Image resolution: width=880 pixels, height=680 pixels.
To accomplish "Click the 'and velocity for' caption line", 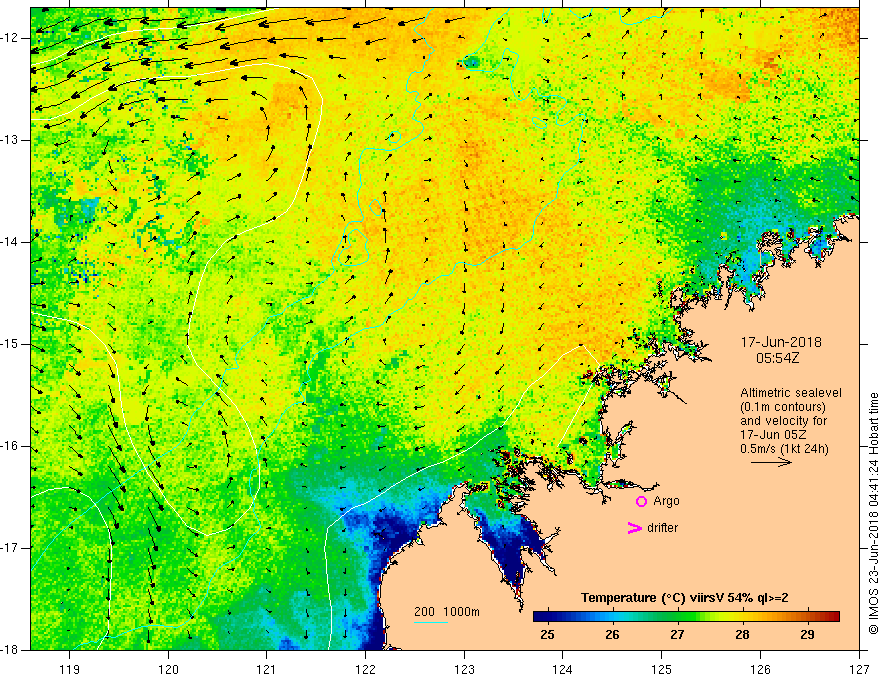I will (x=783, y=421).
